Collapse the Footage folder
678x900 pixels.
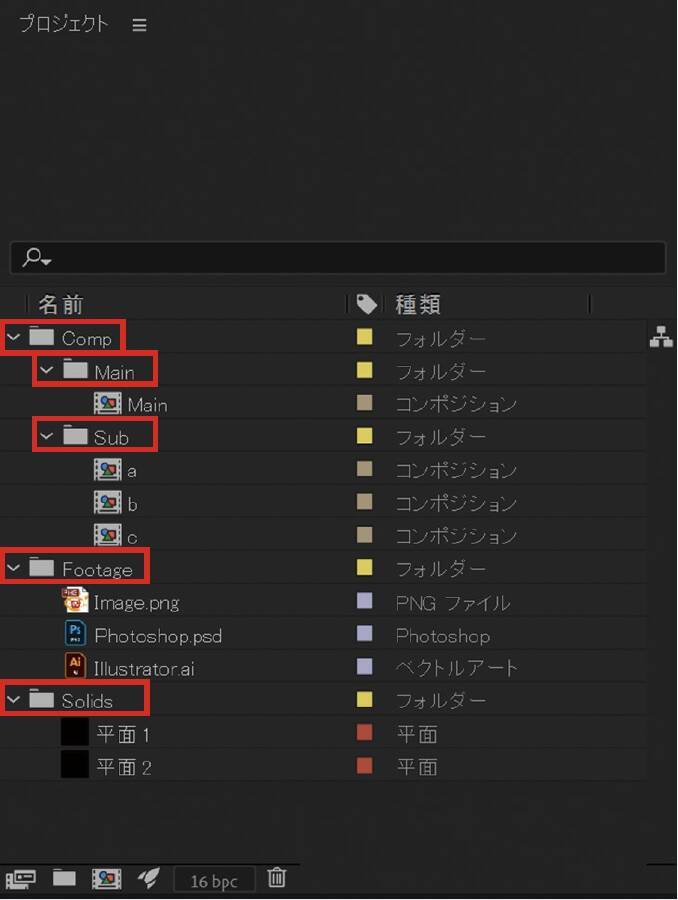coord(14,568)
